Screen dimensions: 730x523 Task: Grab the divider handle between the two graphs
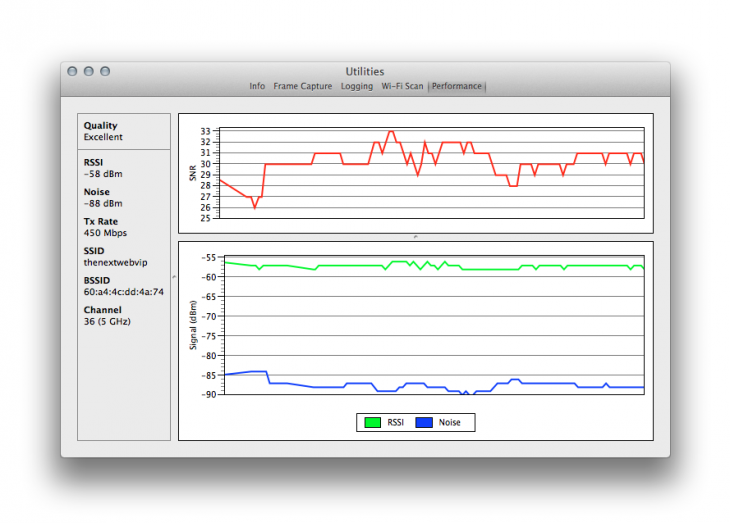415,236
